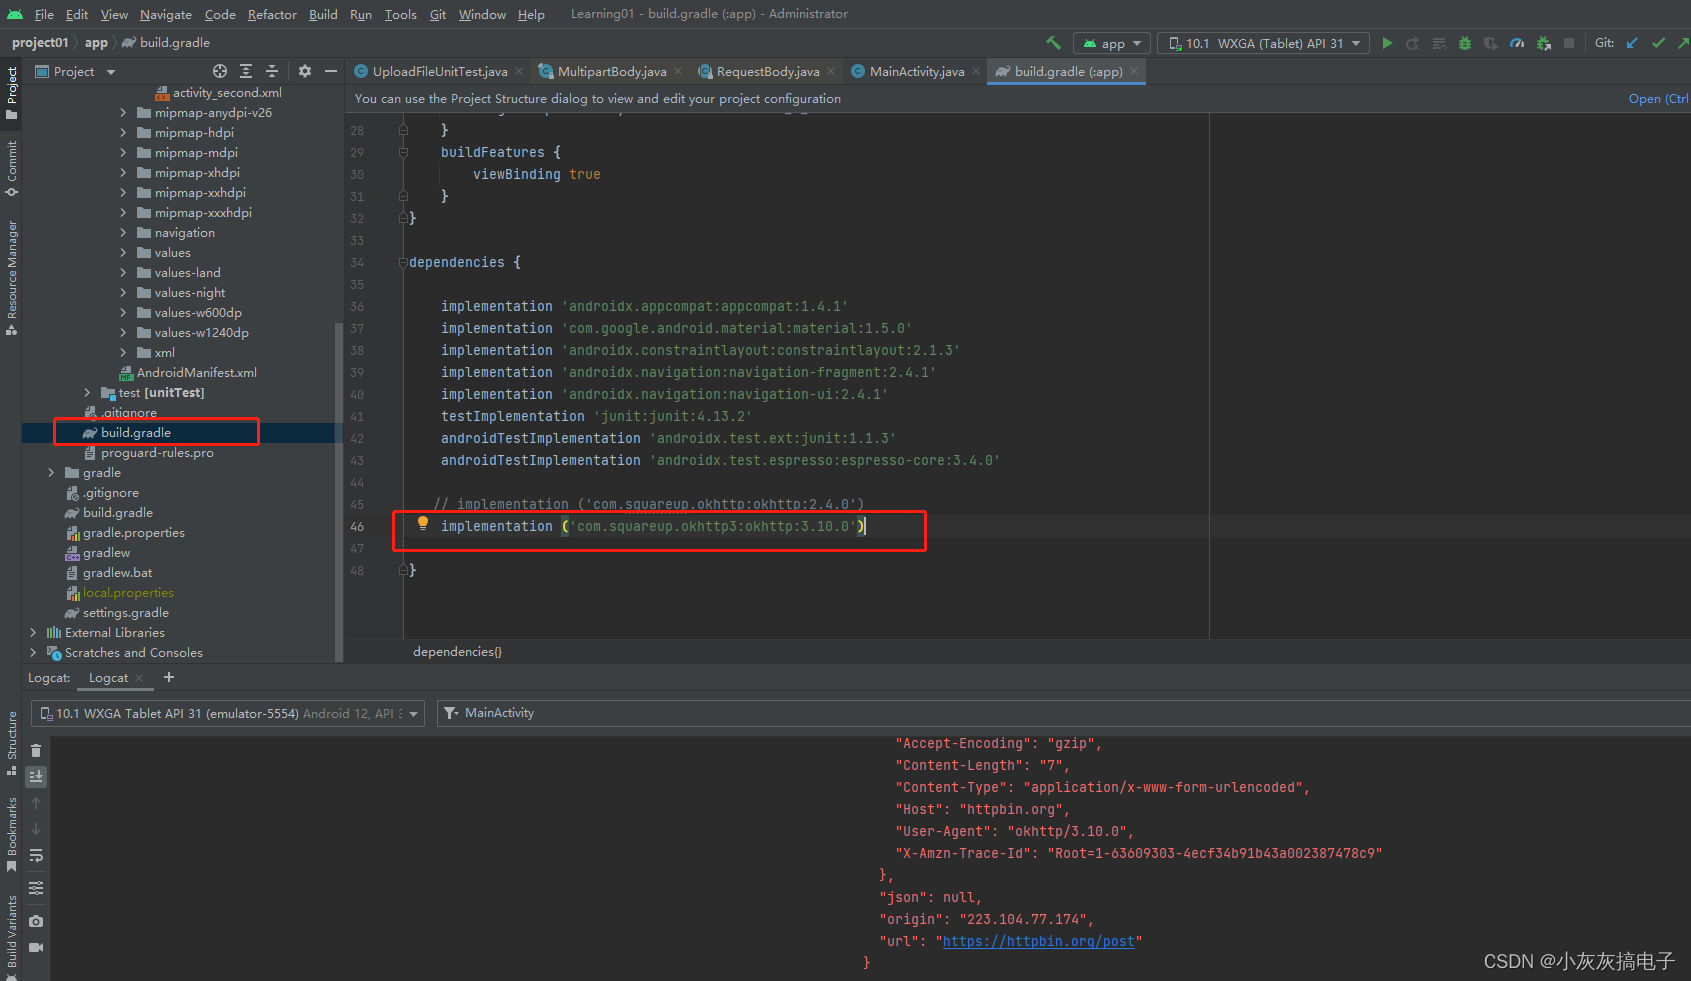Select AndroidManifest.xml in project tree

pos(187,372)
